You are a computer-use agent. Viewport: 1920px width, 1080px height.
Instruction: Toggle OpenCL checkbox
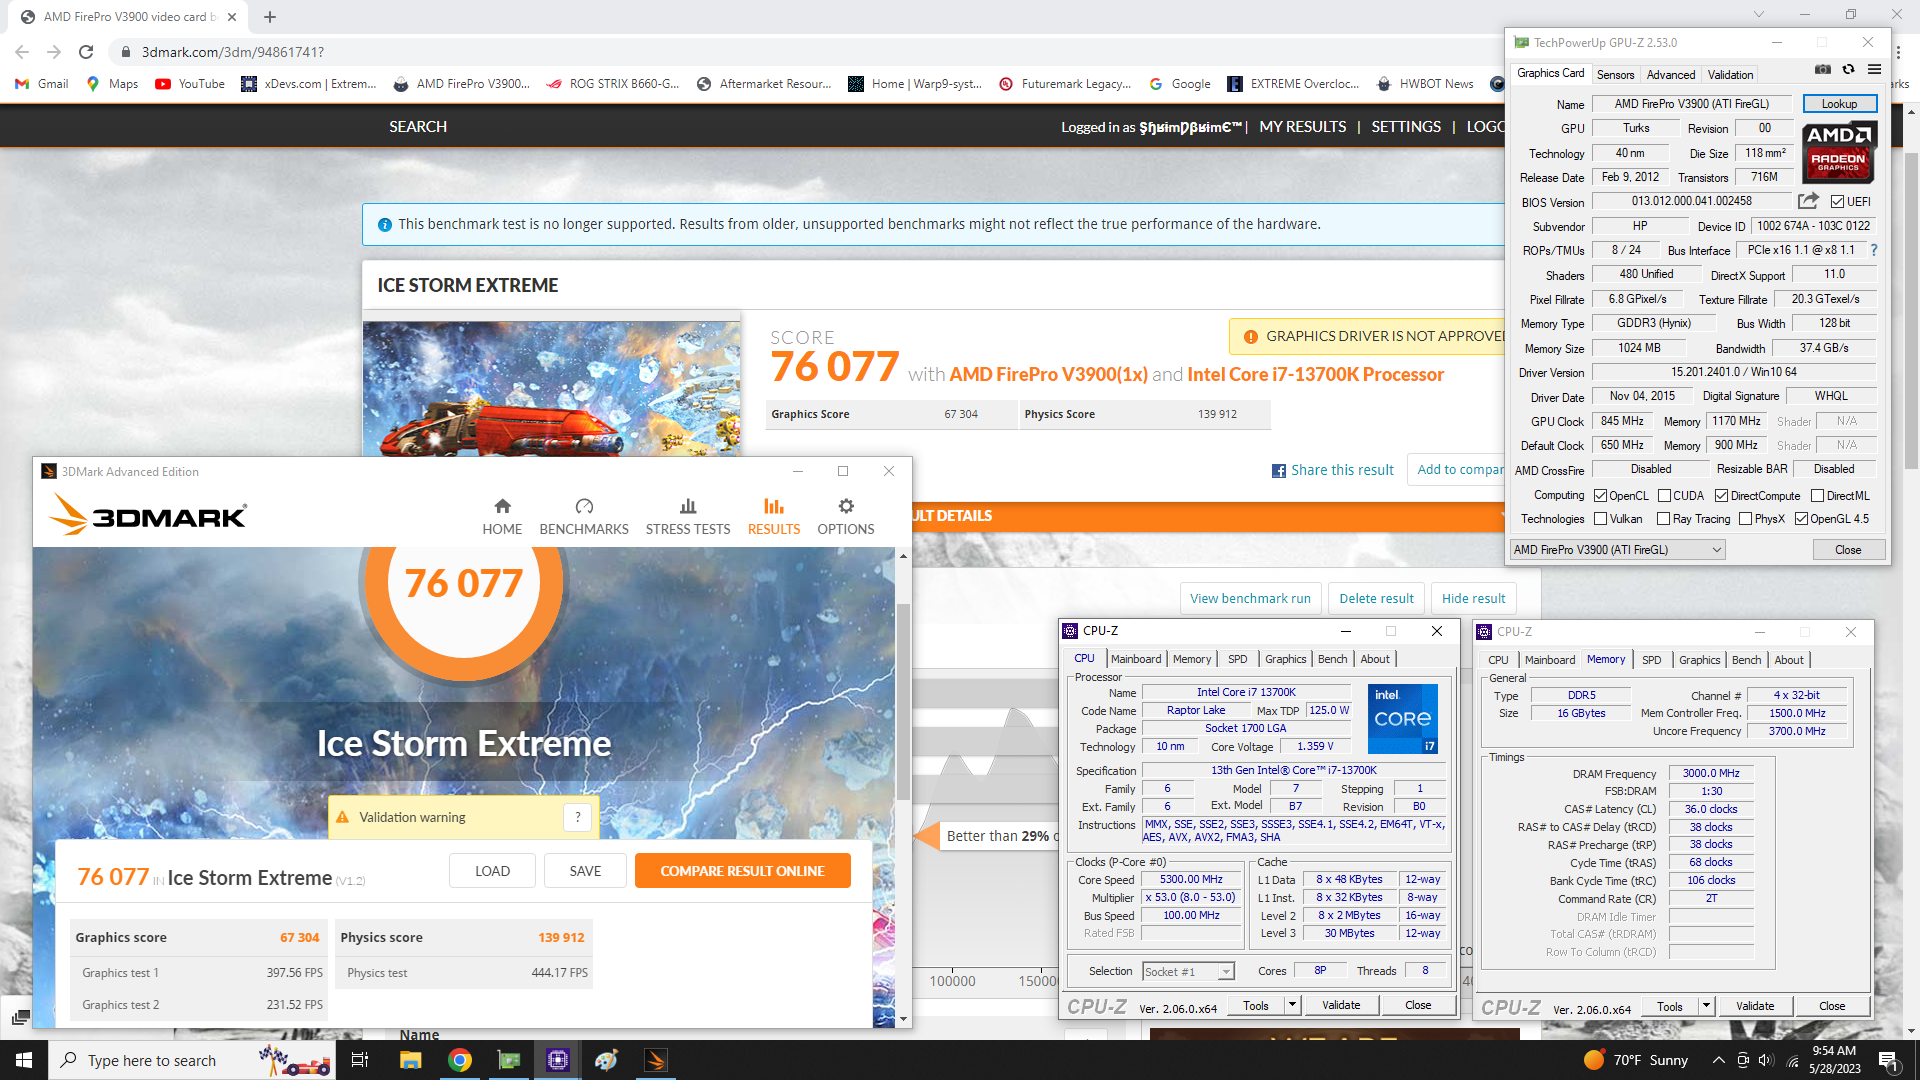pos(1600,496)
